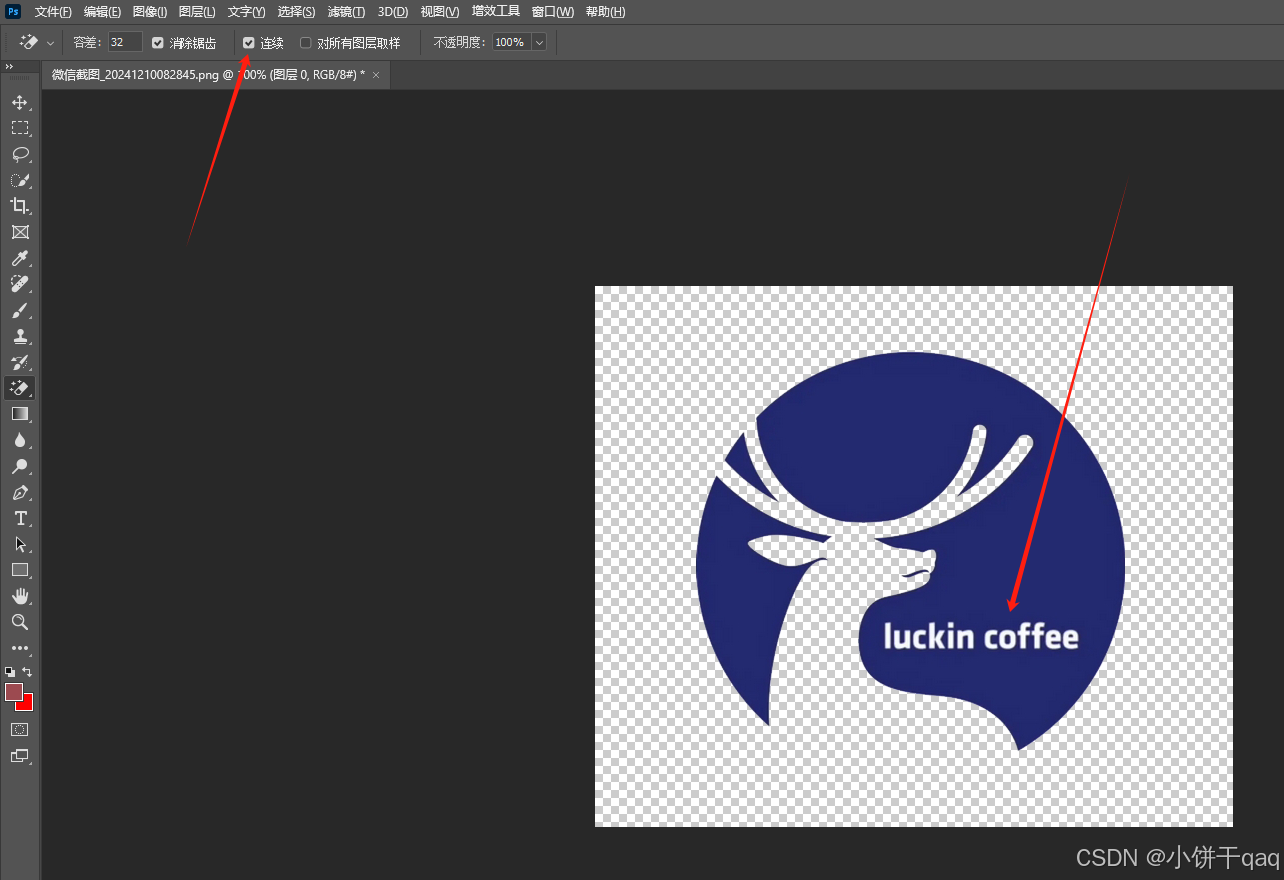Select the Hand tool
The height and width of the screenshot is (880, 1284).
pyautogui.click(x=20, y=596)
